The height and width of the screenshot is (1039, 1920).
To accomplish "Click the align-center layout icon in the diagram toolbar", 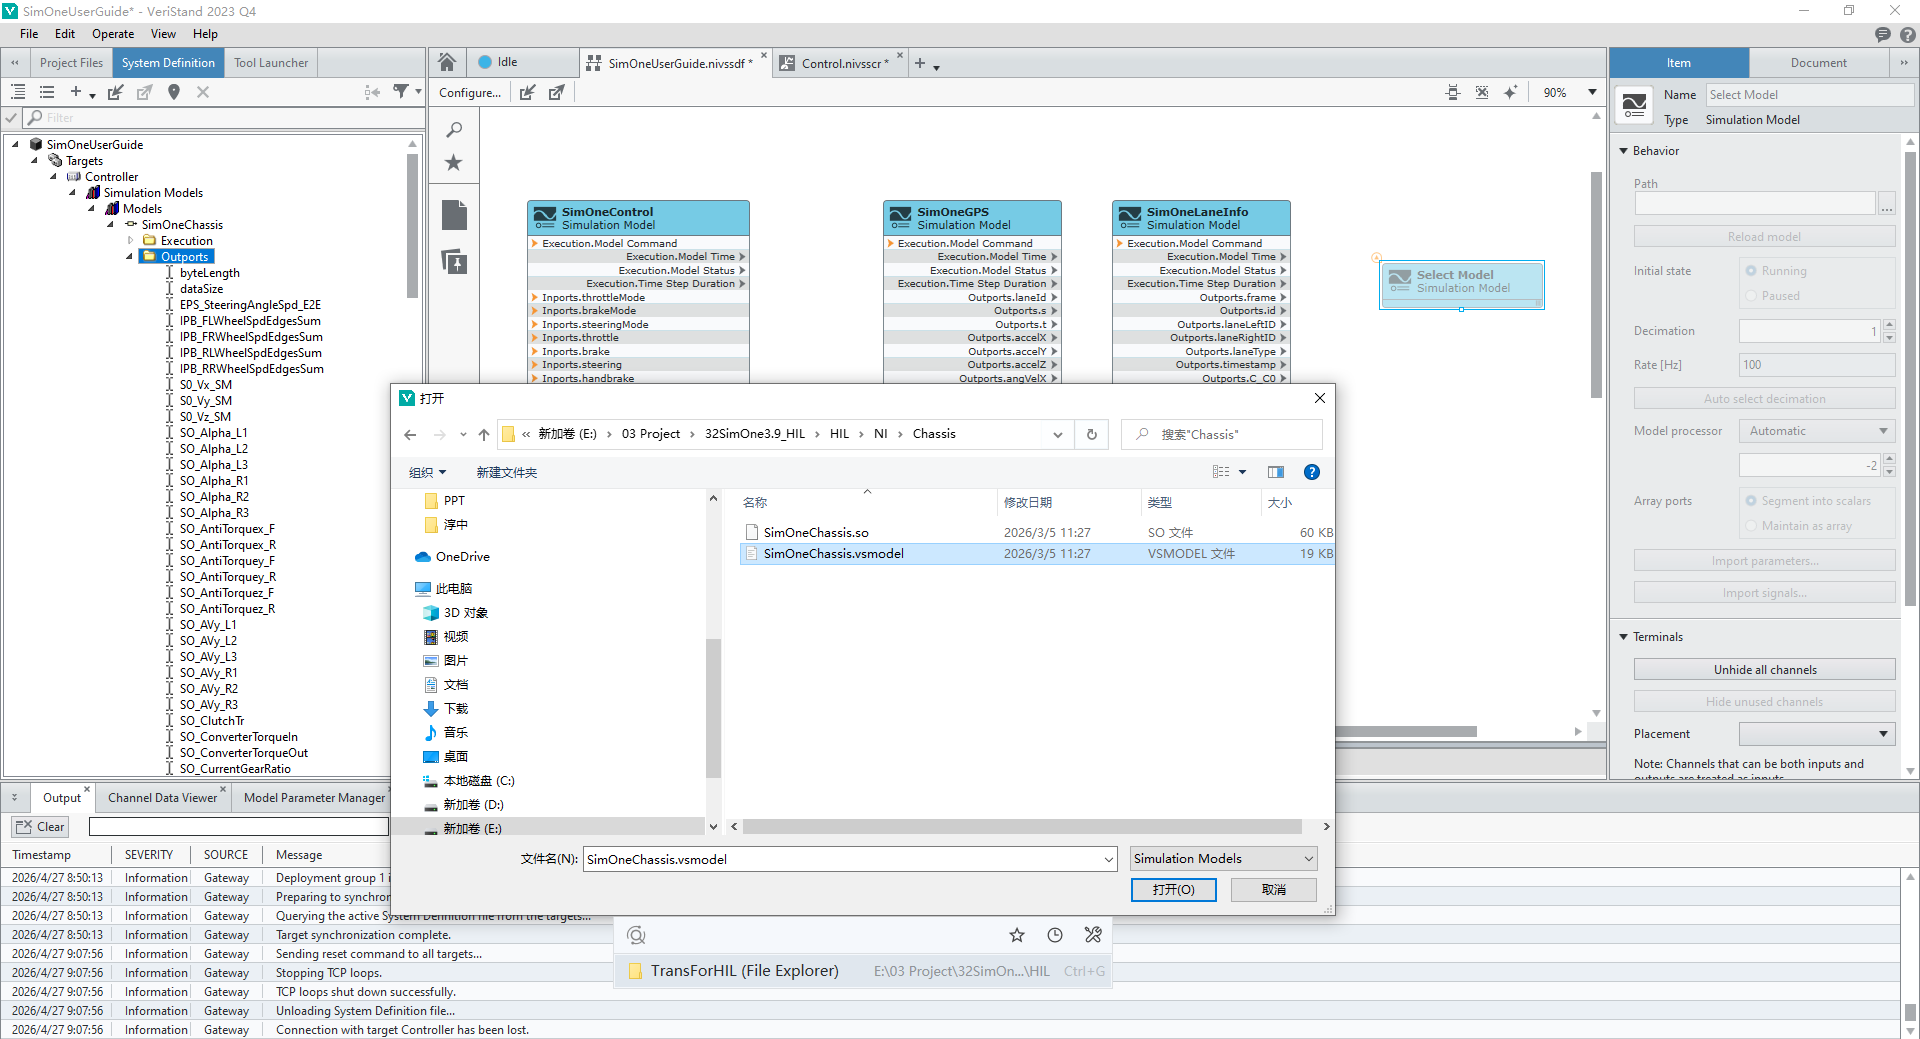I will [x=1453, y=93].
